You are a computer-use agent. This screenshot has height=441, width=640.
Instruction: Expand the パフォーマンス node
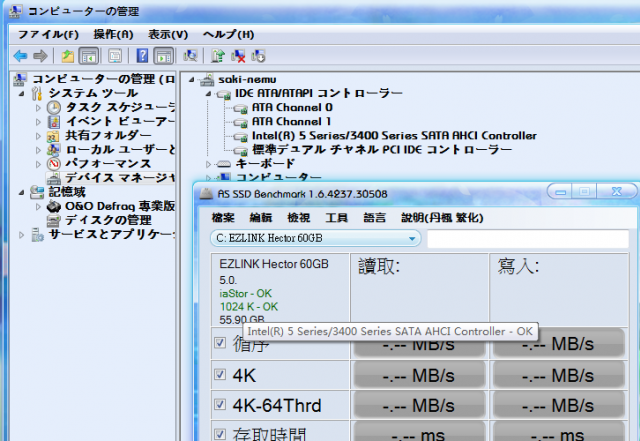point(38,164)
